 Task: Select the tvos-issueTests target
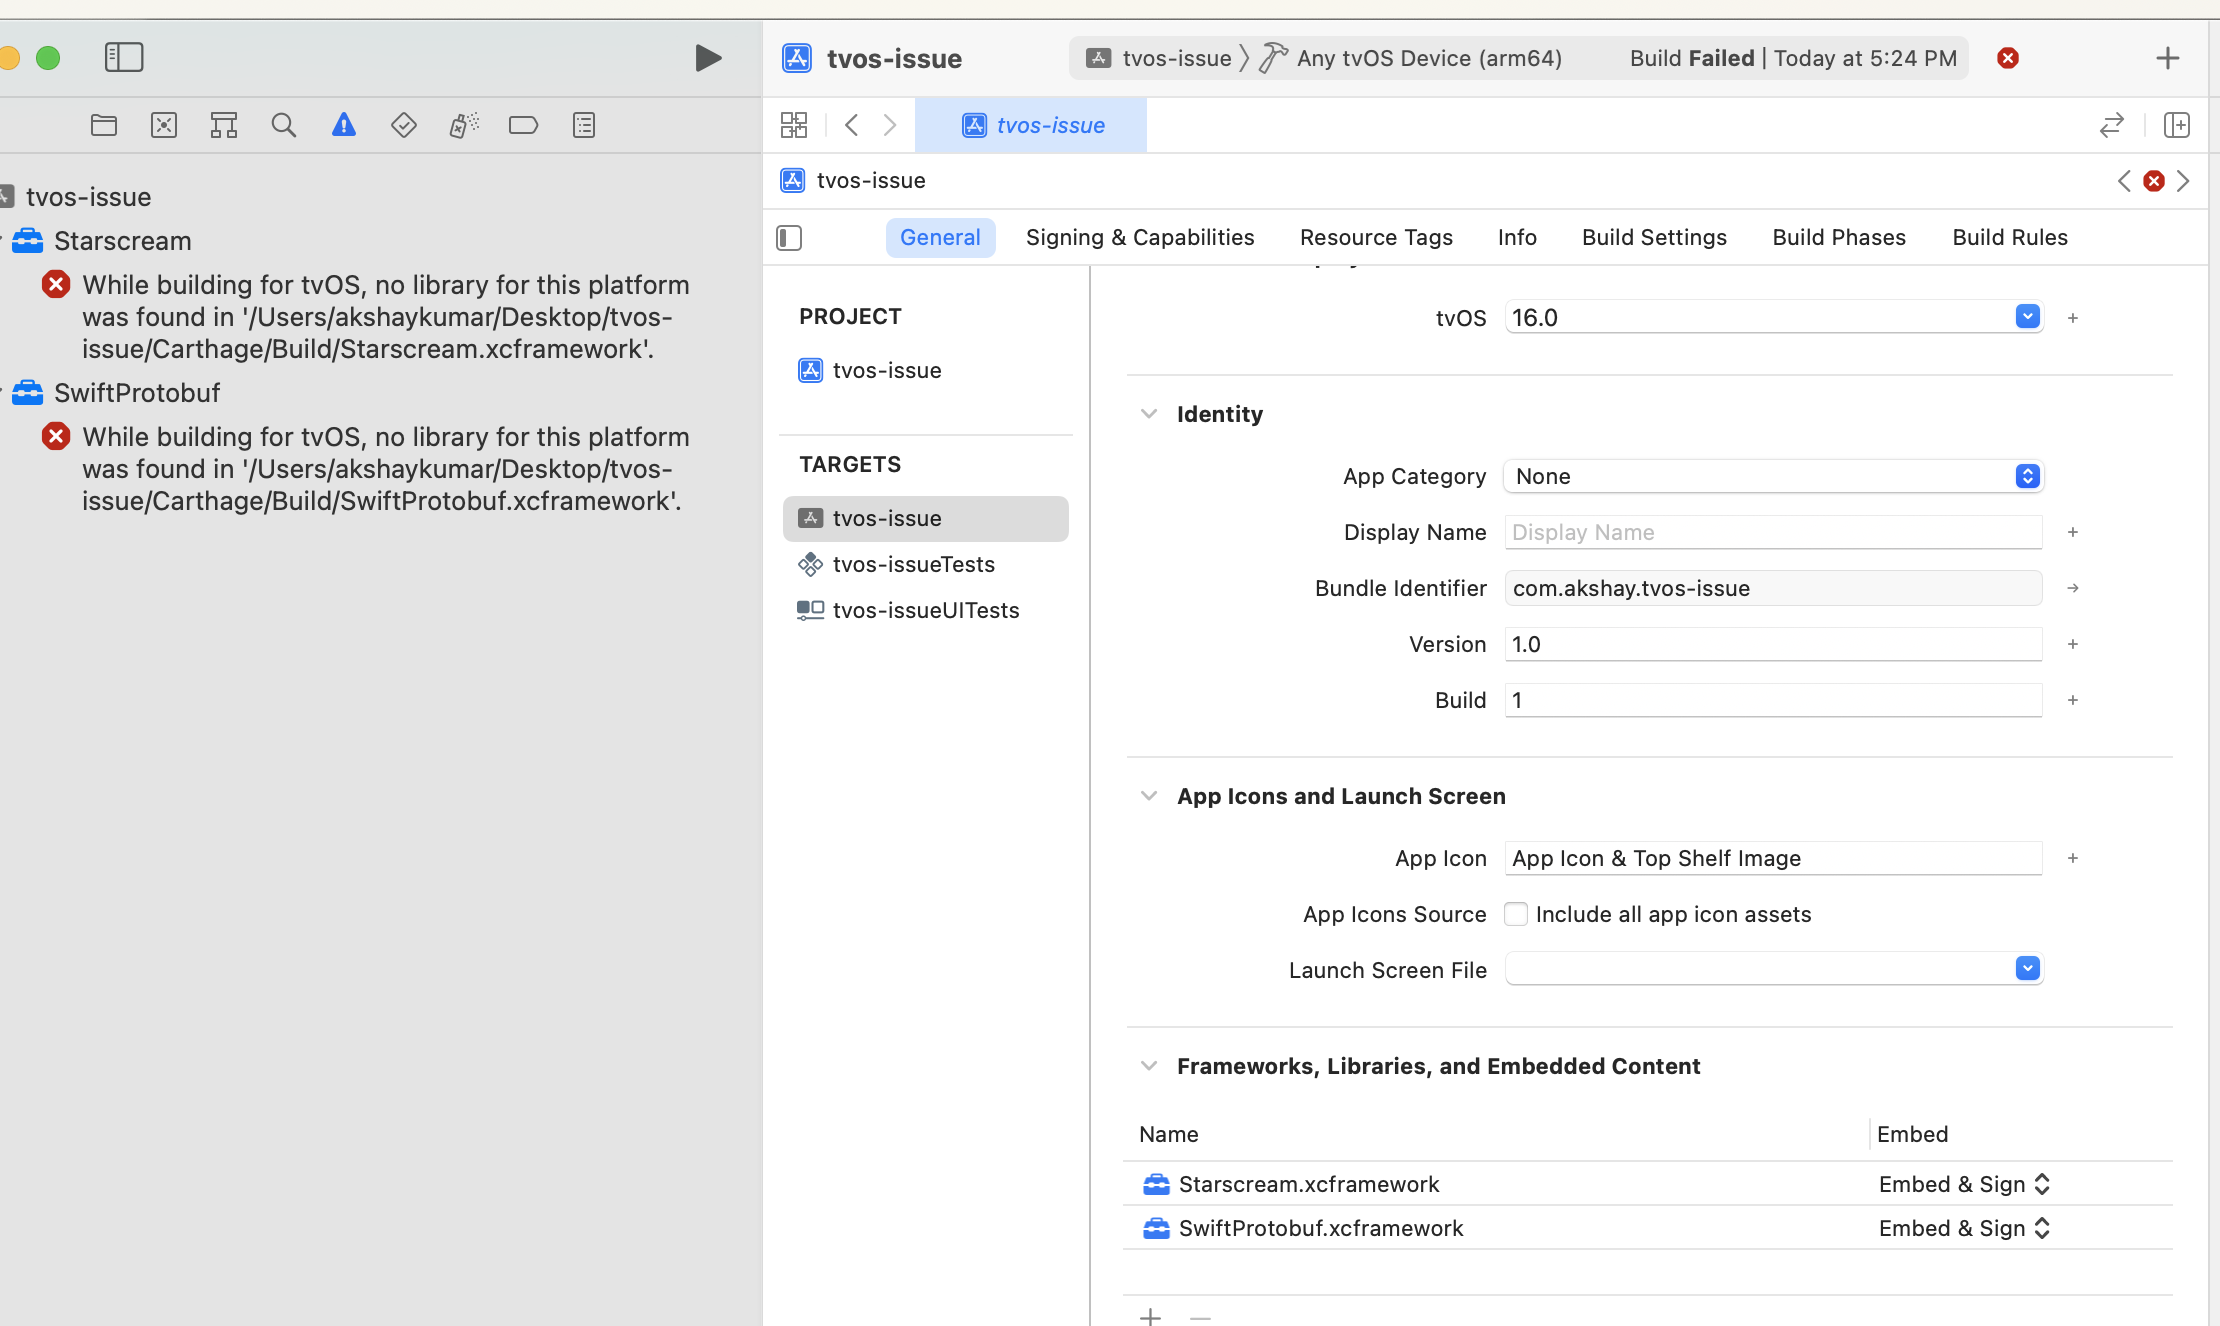point(913,564)
